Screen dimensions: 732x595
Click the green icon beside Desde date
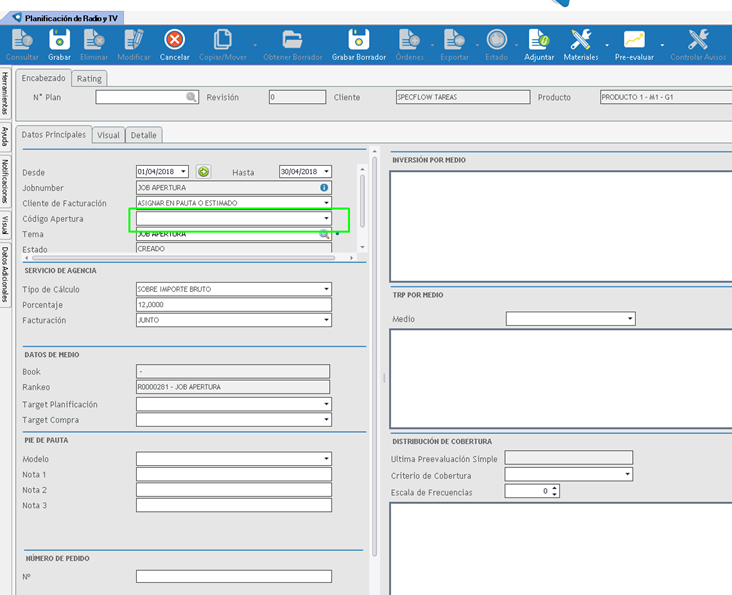(x=203, y=172)
